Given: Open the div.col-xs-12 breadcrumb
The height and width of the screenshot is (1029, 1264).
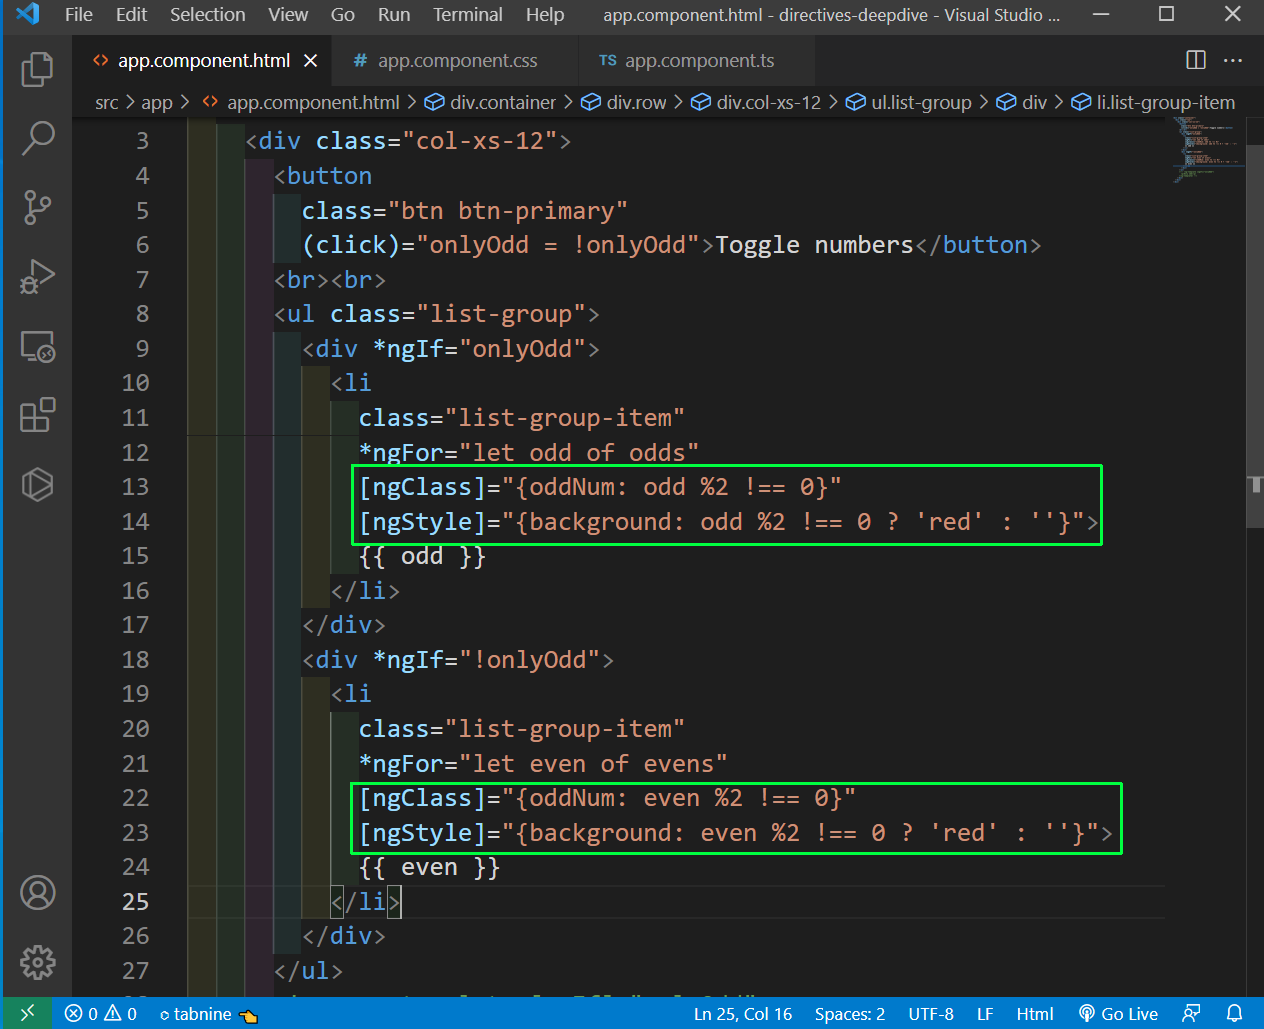Looking at the screenshot, I should (x=756, y=102).
